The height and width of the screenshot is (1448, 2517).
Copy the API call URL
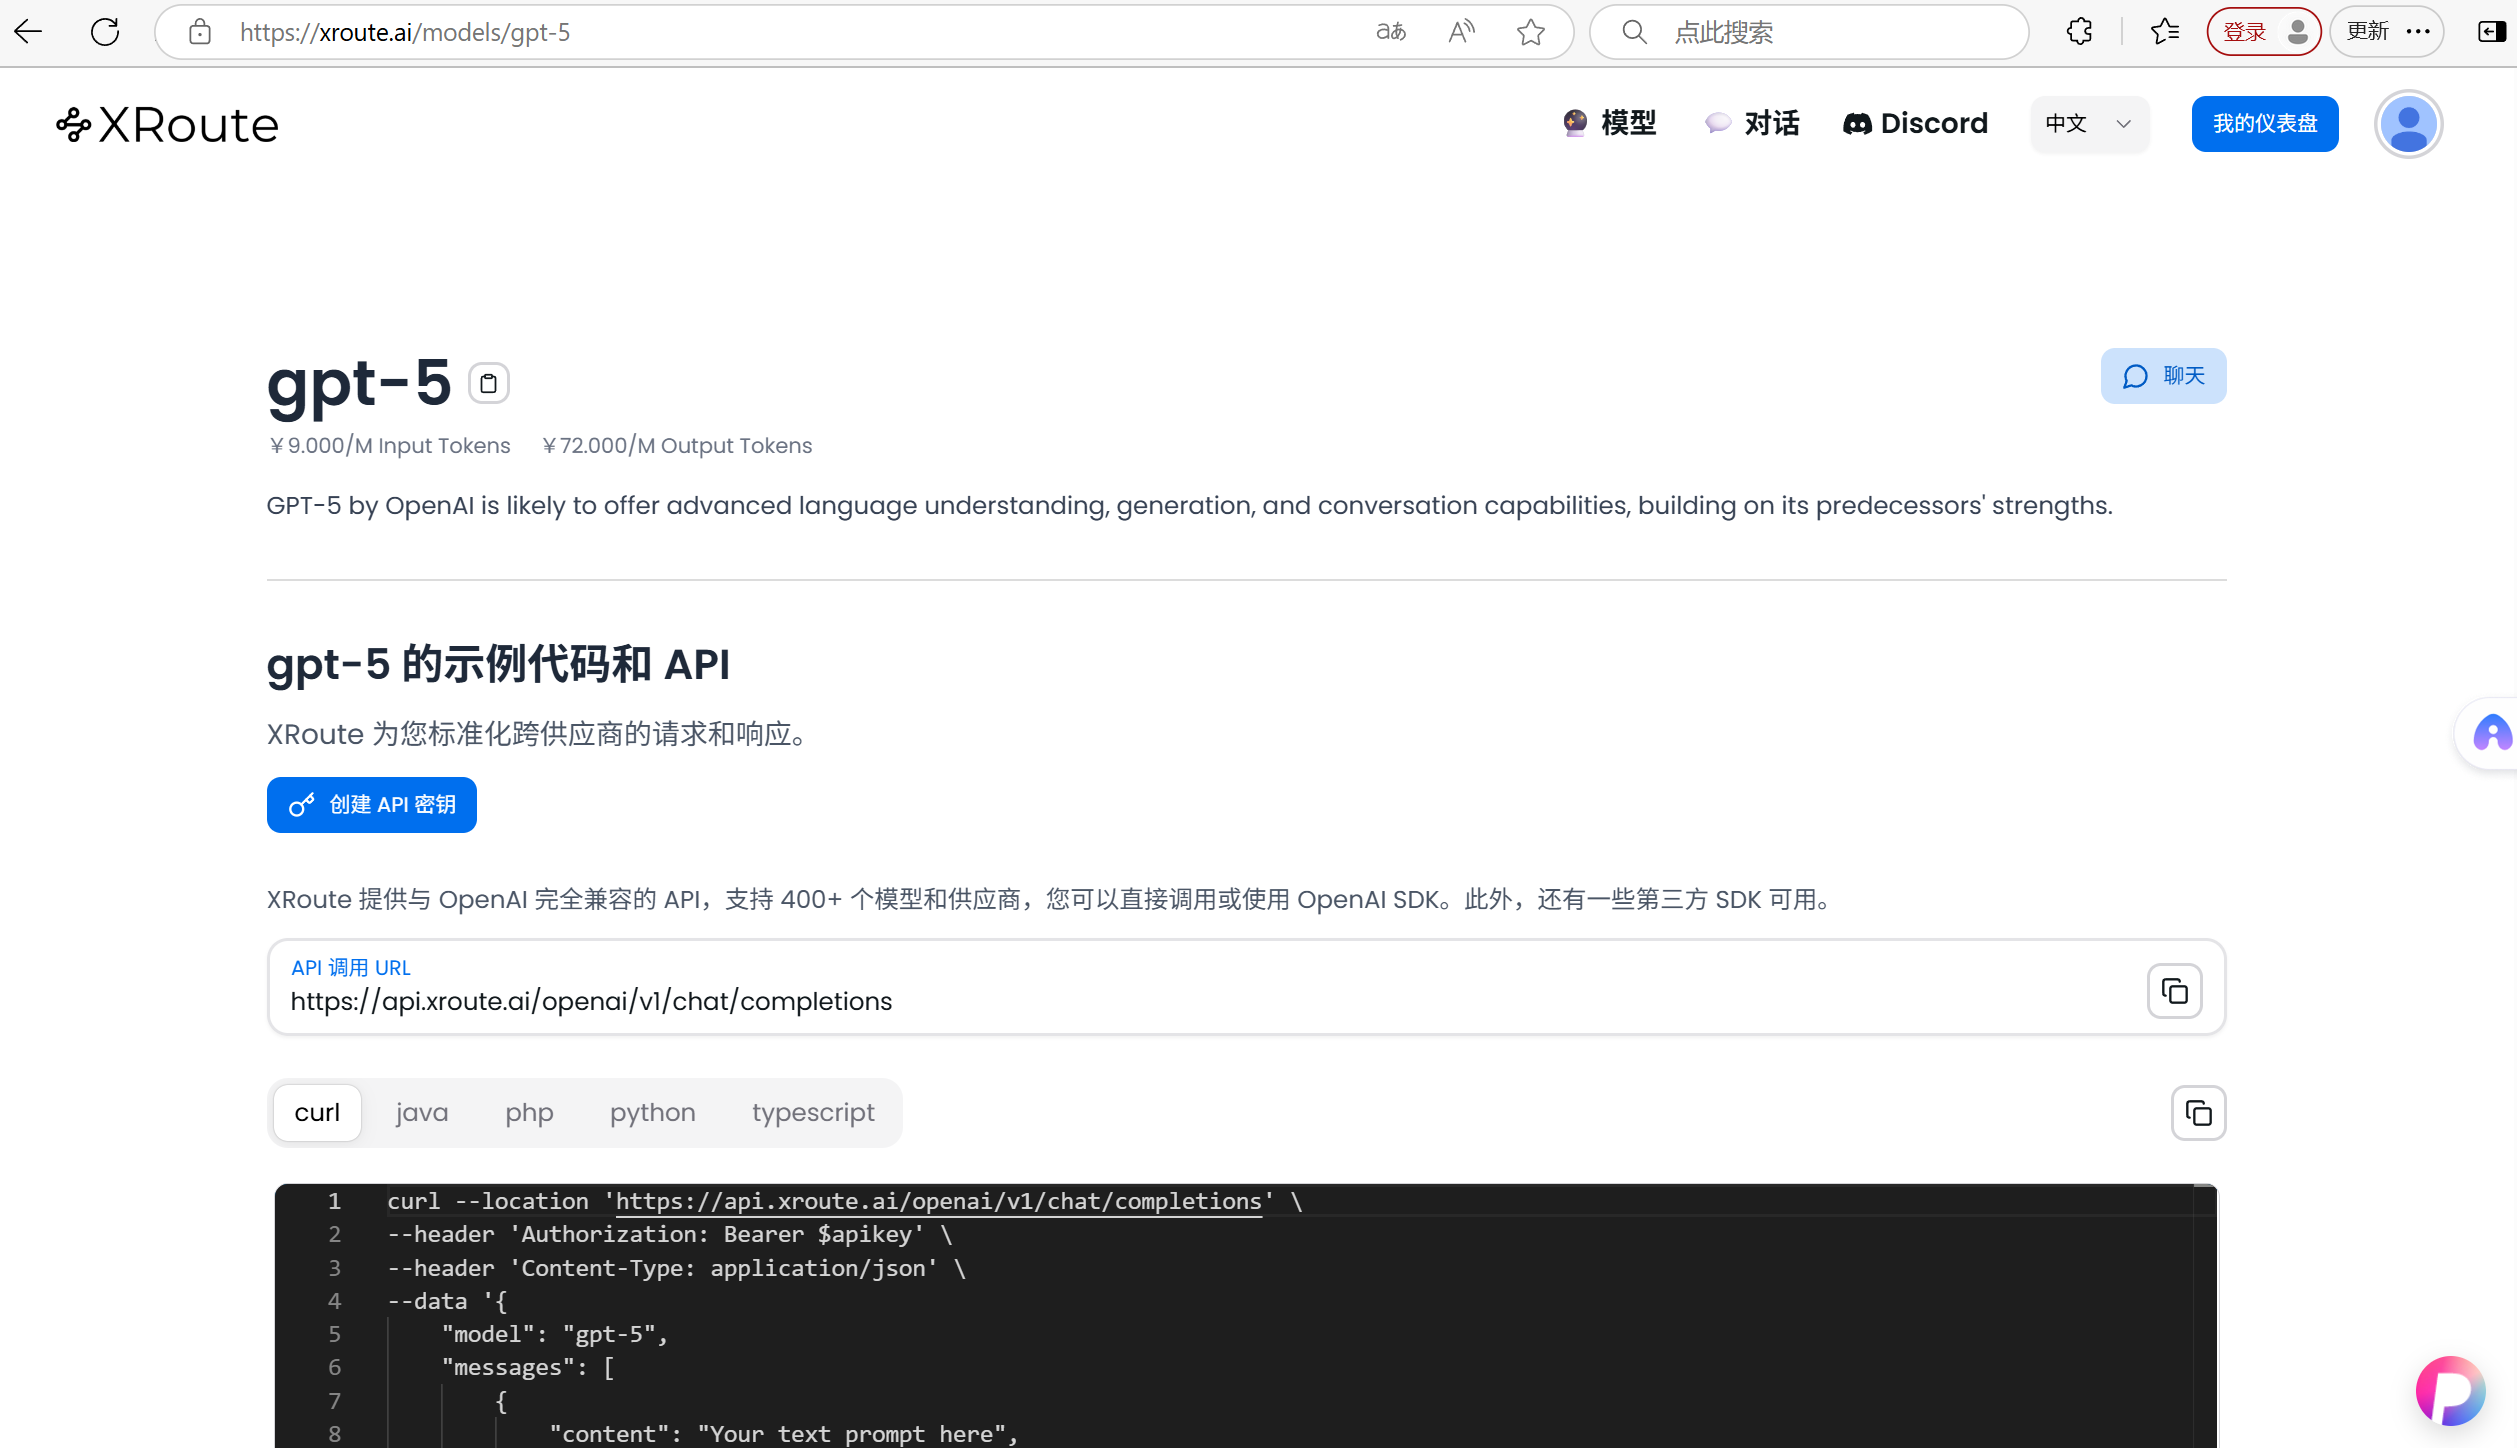coord(2174,991)
